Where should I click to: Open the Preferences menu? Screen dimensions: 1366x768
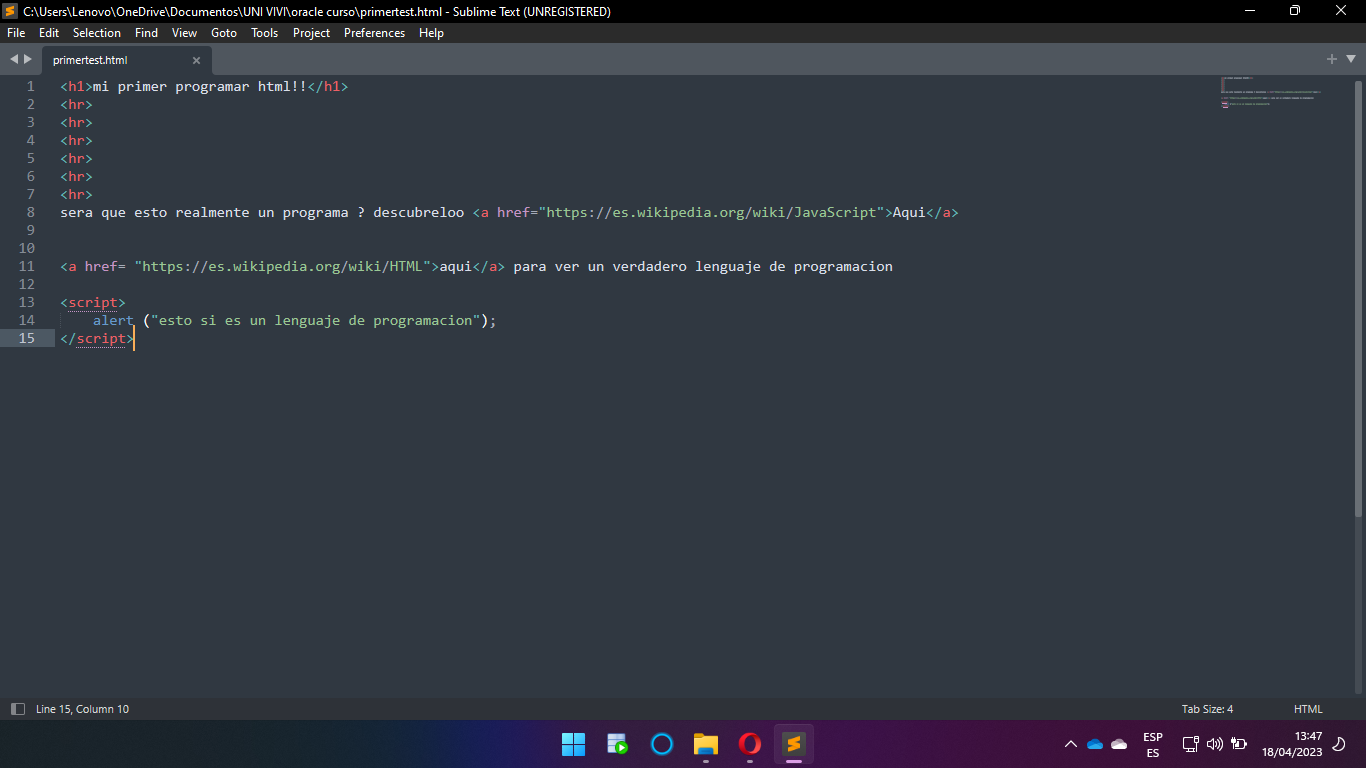point(374,33)
